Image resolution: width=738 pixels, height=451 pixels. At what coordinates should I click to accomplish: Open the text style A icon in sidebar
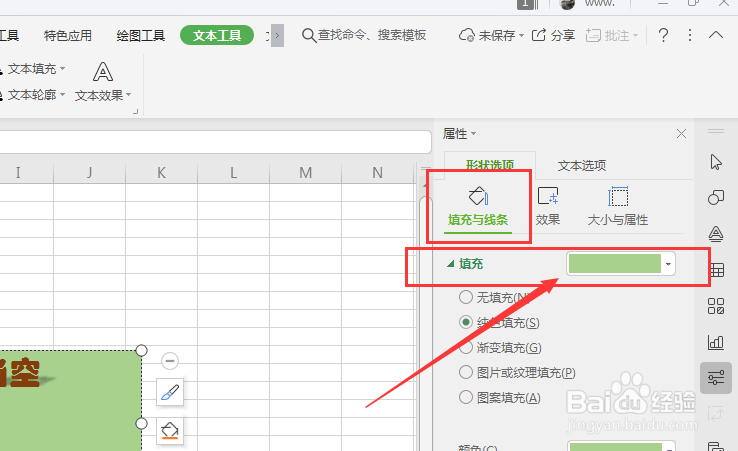pyautogui.click(x=716, y=234)
